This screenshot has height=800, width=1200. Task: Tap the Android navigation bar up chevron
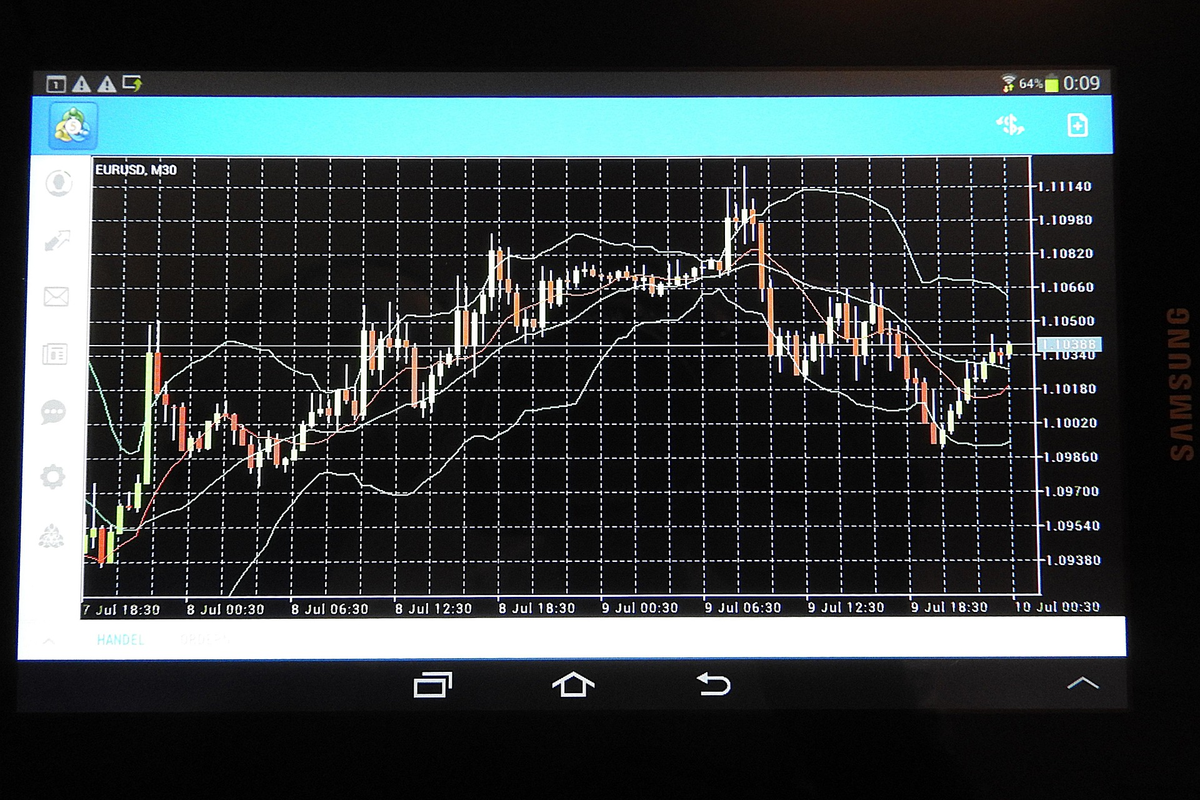[1082, 684]
